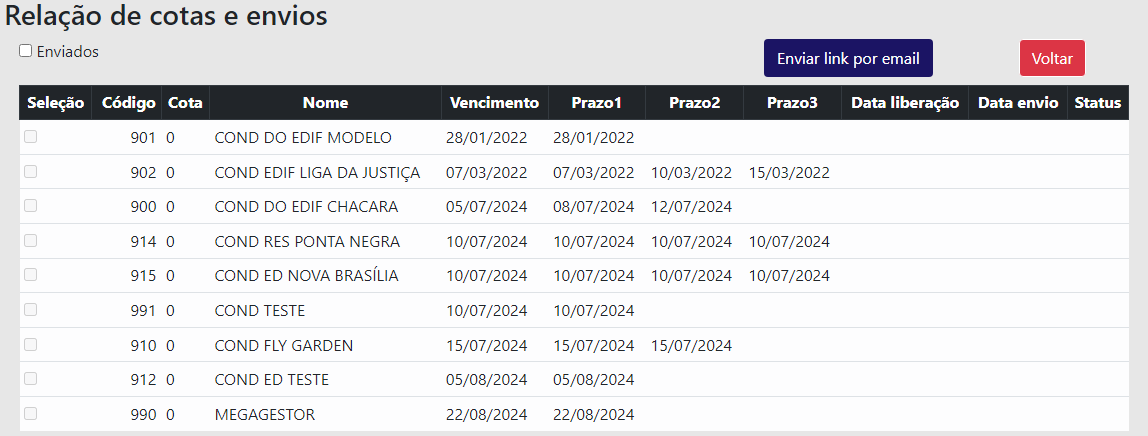Click the Status column header
This screenshot has width=1148, height=436.
point(1097,102)
